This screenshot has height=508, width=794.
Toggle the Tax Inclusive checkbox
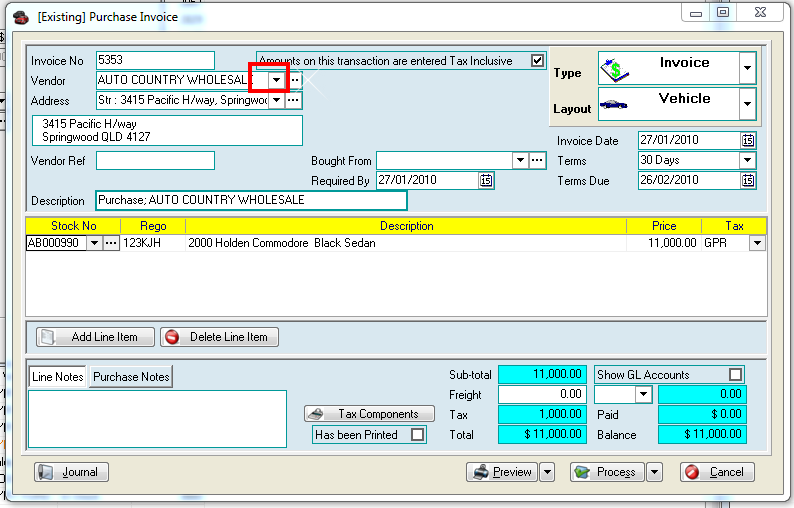537,61
